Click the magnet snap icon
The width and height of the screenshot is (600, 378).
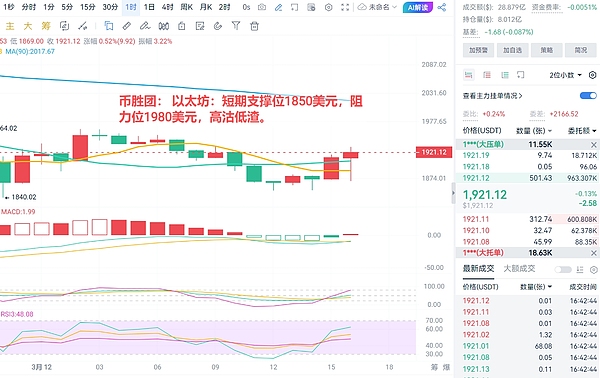pos(218,26)
